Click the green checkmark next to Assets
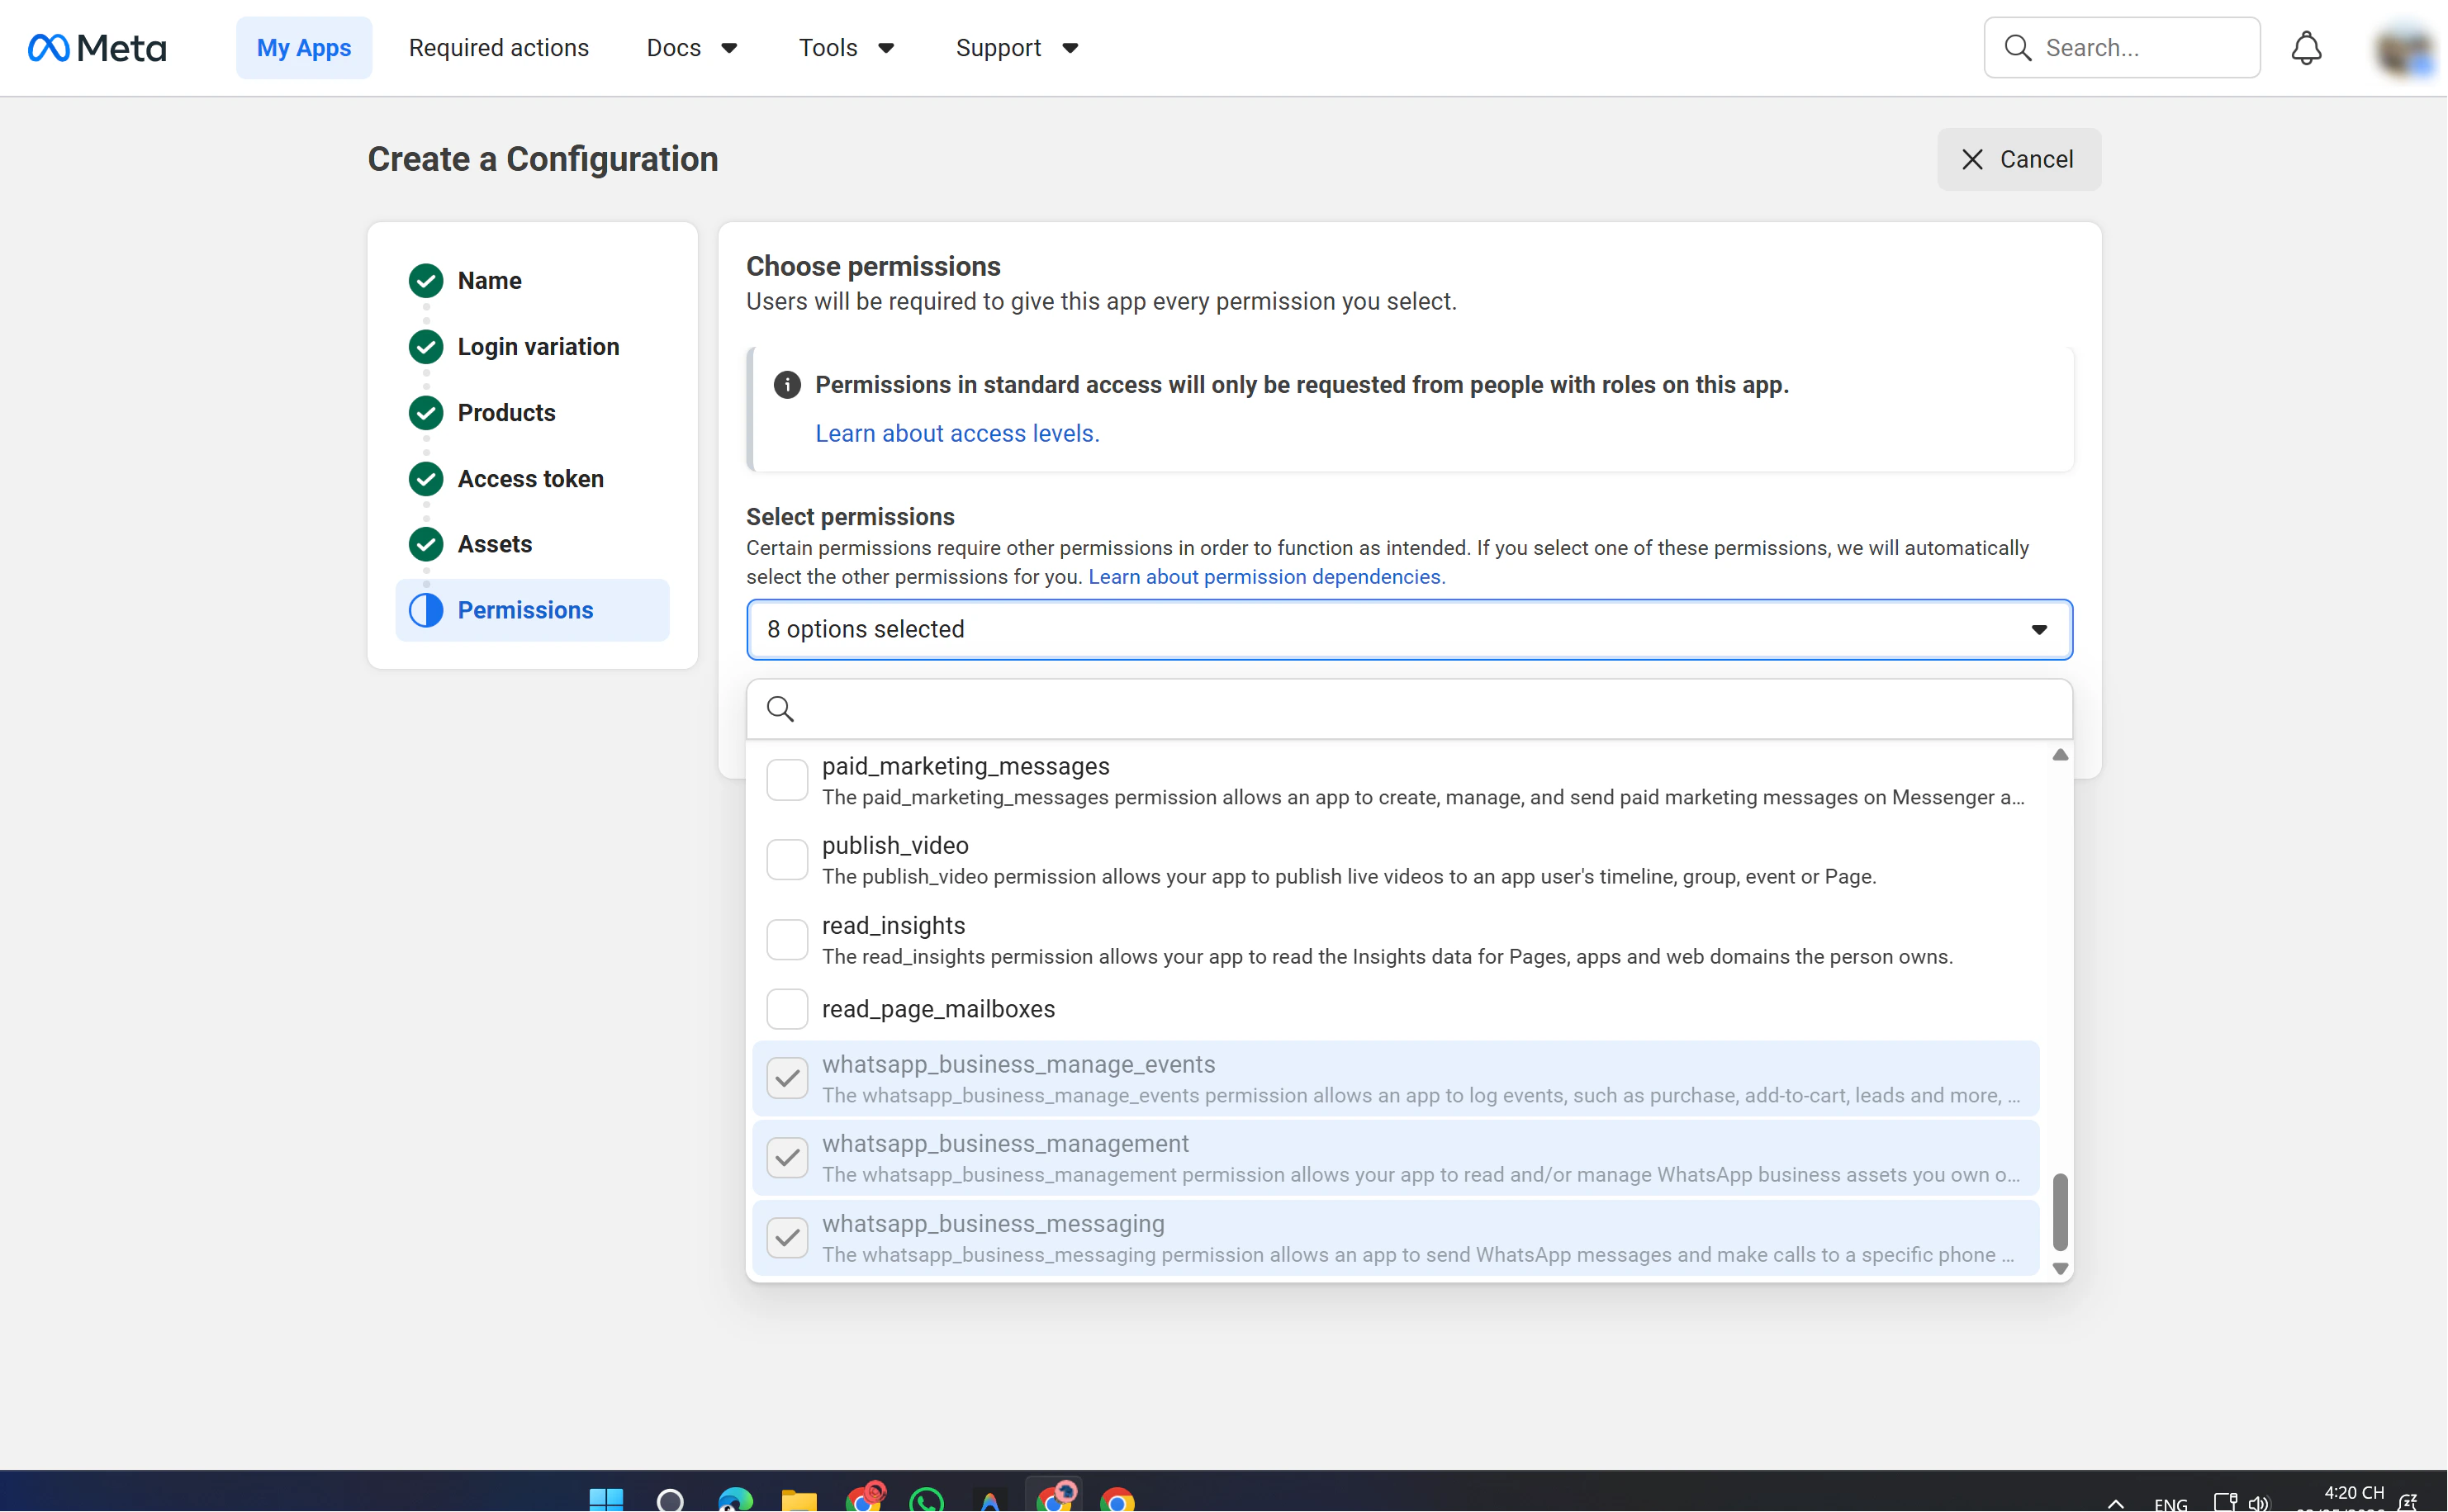Image resolution: width=2448 pixels, height=1512 pixels. click(426, 544)
